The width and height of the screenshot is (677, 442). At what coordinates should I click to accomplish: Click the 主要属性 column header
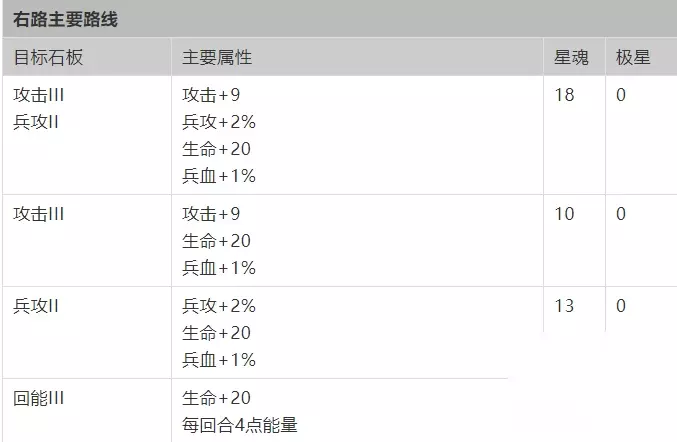(x=216, y=57)
